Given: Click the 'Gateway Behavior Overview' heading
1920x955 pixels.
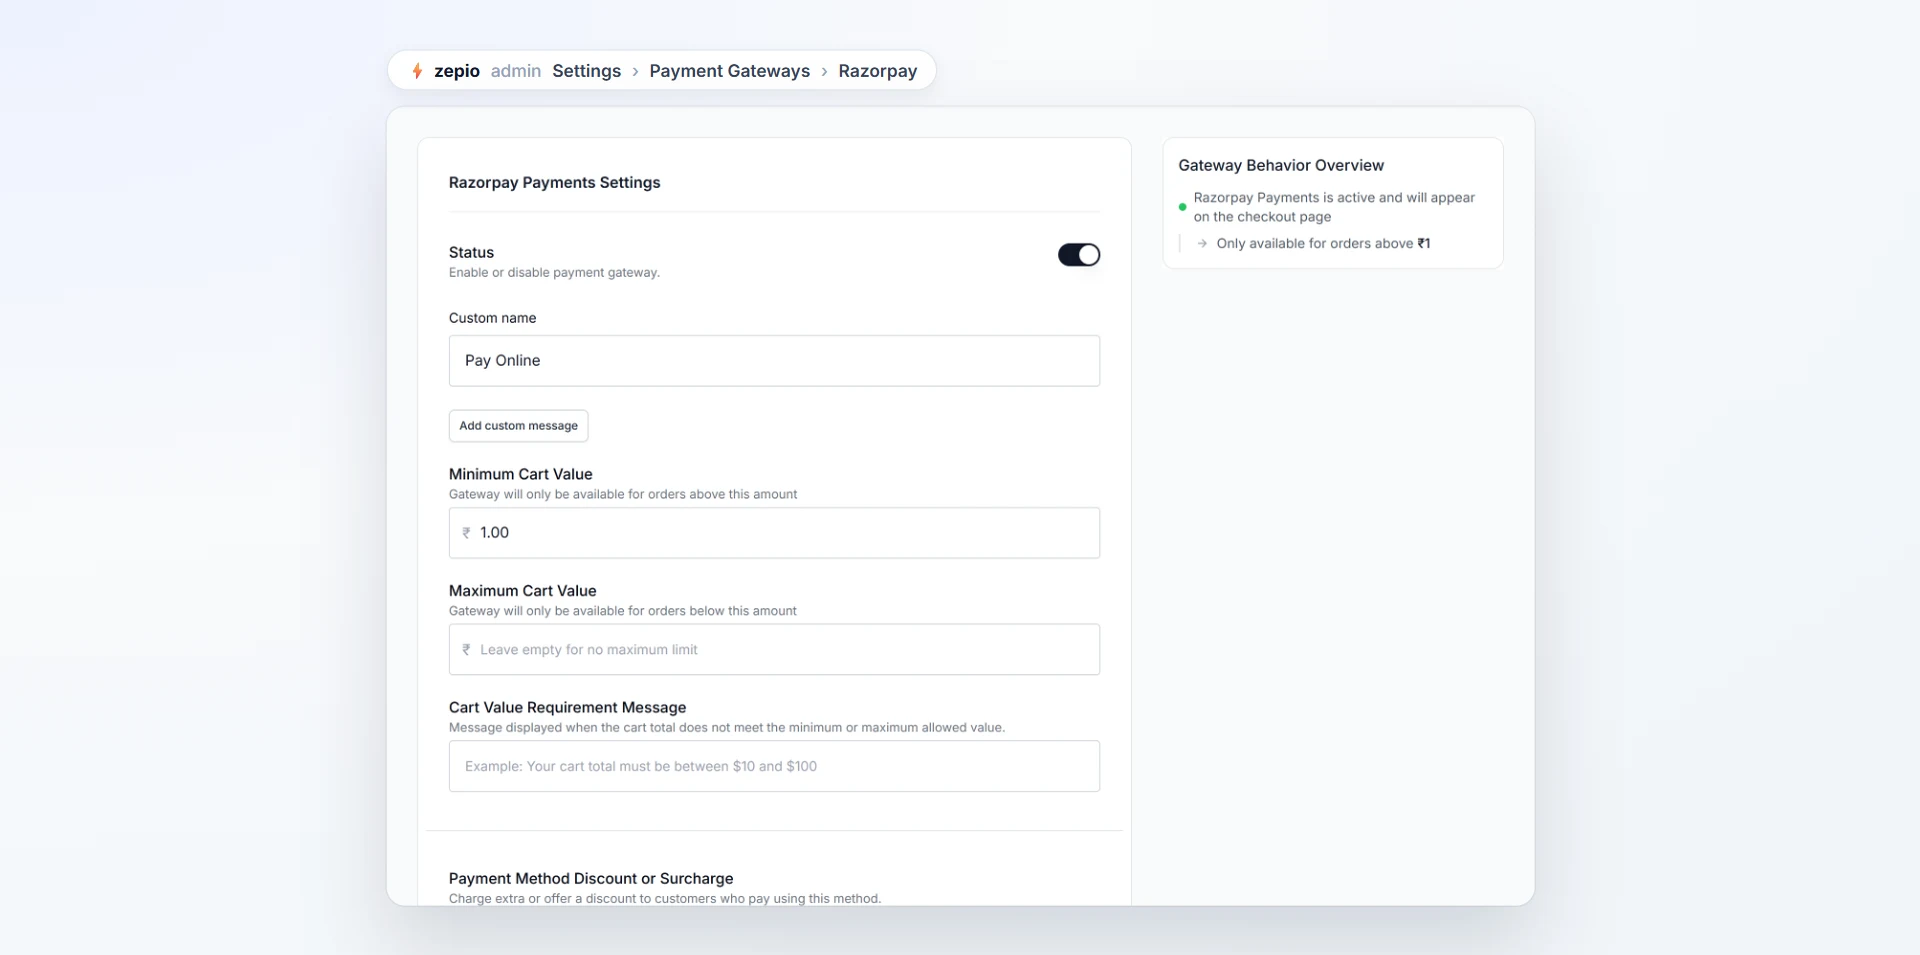Looking at the screenshot, I should tap(1281, 165).
